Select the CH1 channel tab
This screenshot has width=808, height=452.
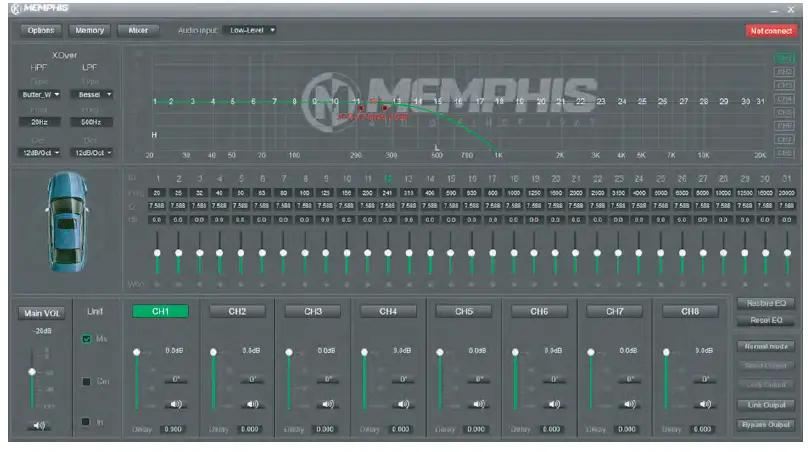point(160,311)
